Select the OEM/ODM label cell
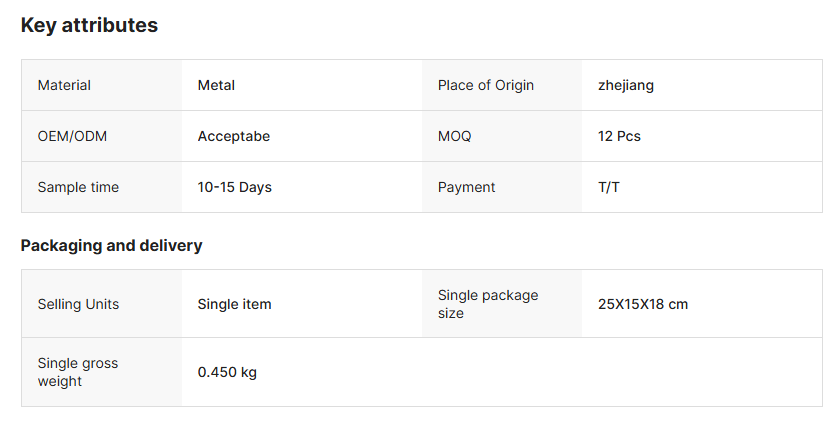The image size is (838, 425). 72,136
